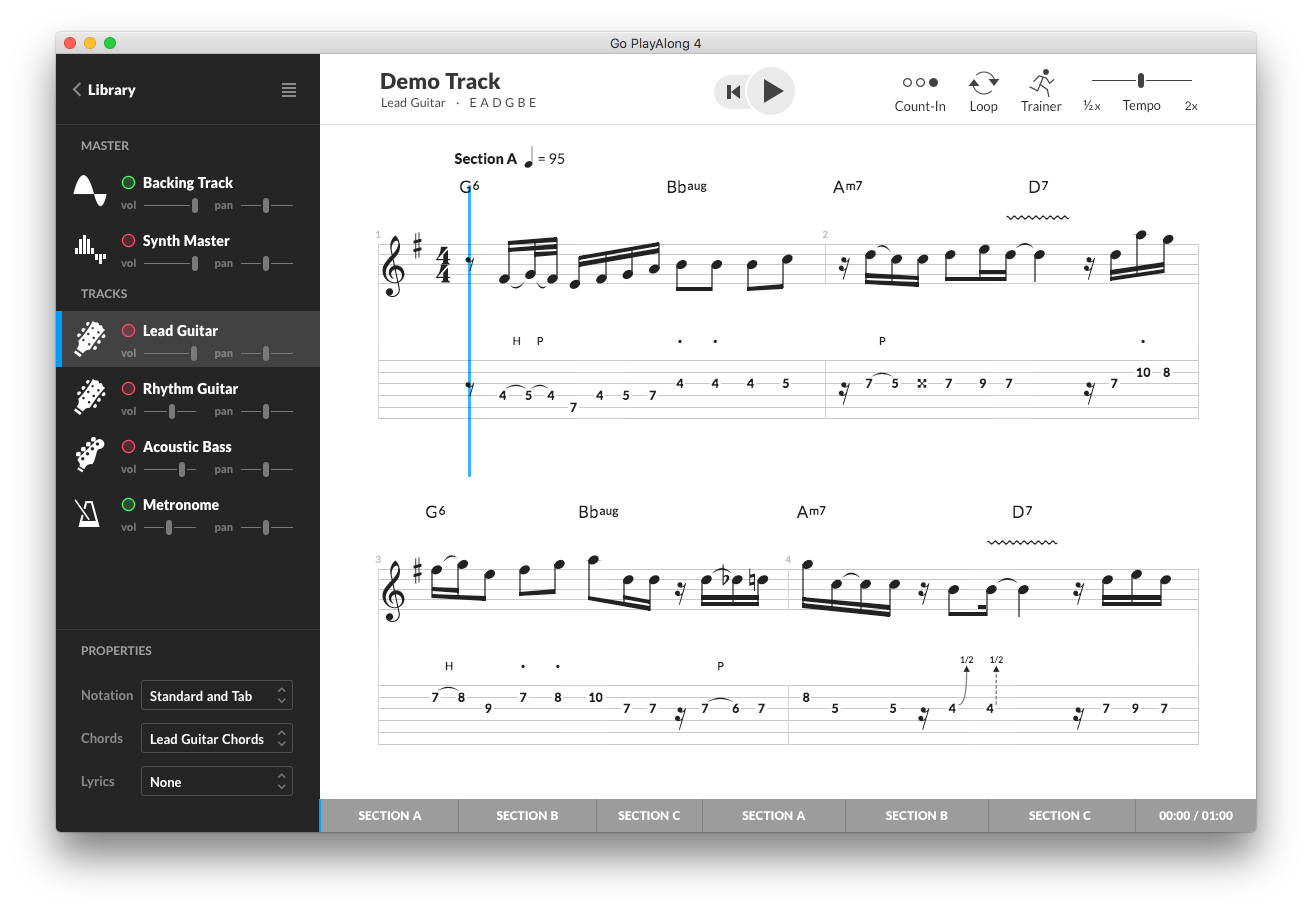Open the Notation dropdown
Screen dimensions: 1312x912
(x=217, y=696)
